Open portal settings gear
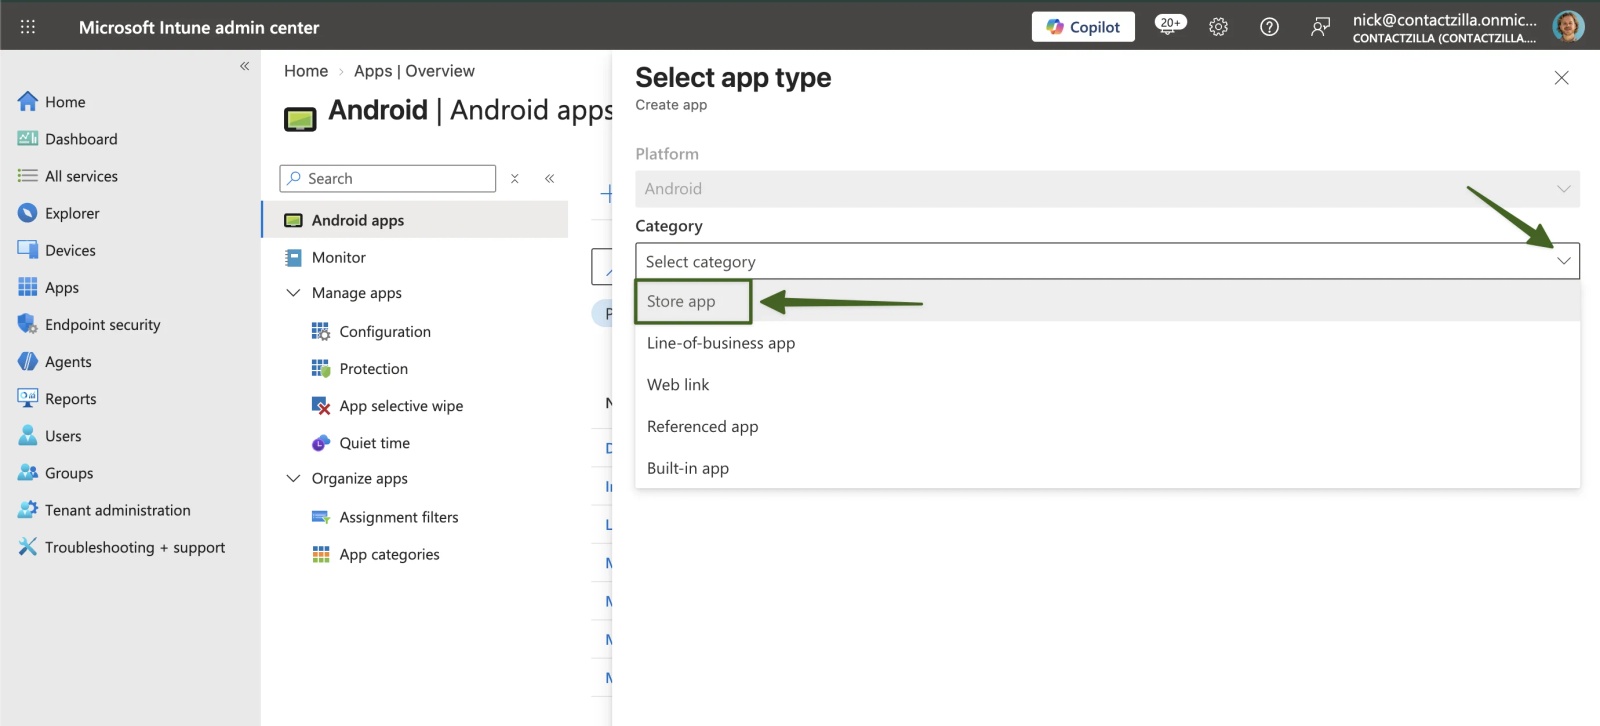The image size is (1600, 726). 1218,27
